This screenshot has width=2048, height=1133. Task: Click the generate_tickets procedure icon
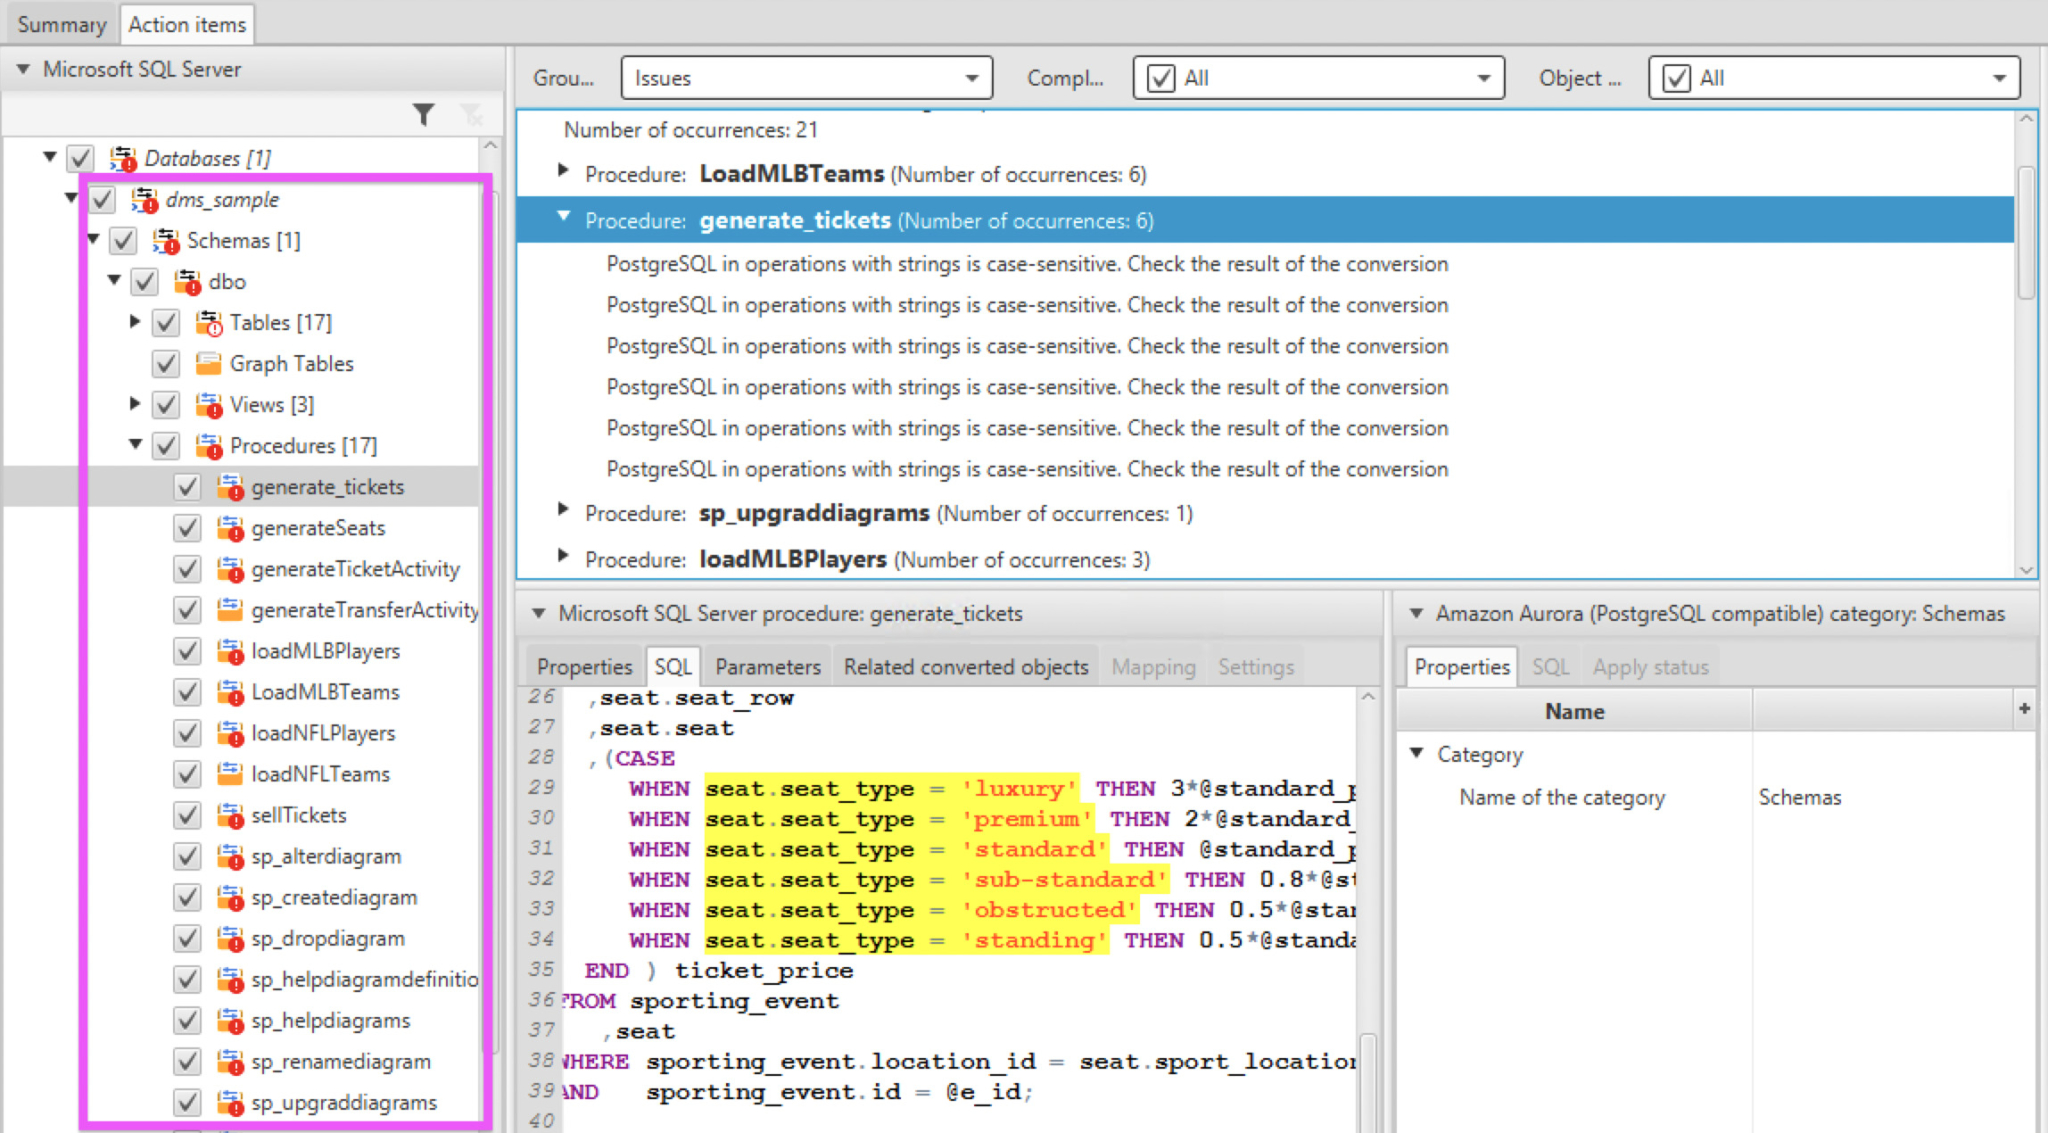[229, 486]
